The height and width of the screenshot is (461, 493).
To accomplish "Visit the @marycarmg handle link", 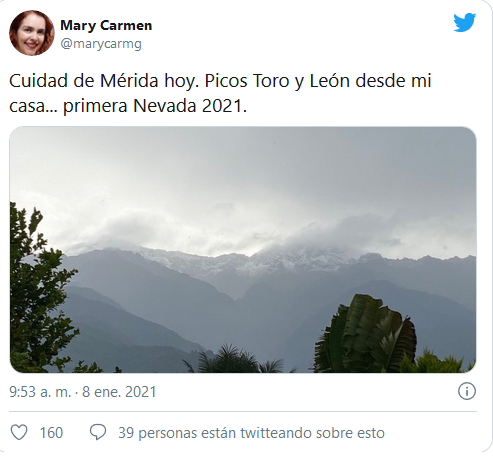I will [101, 44].
